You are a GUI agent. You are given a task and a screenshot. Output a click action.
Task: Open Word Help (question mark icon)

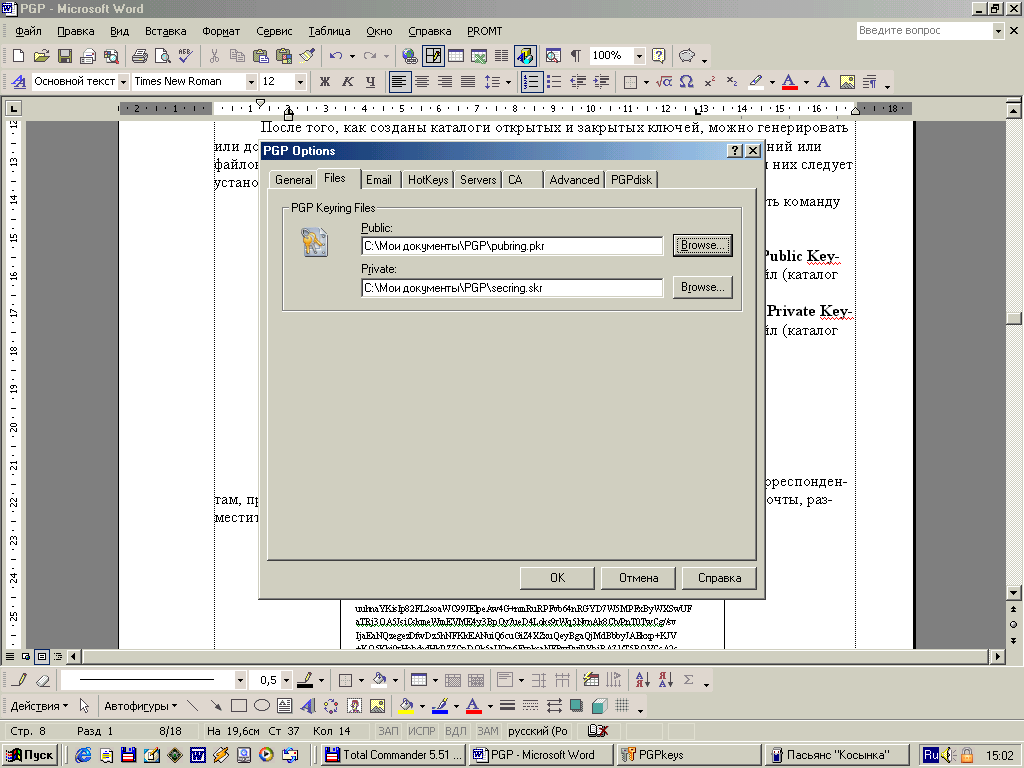(658, 56)
